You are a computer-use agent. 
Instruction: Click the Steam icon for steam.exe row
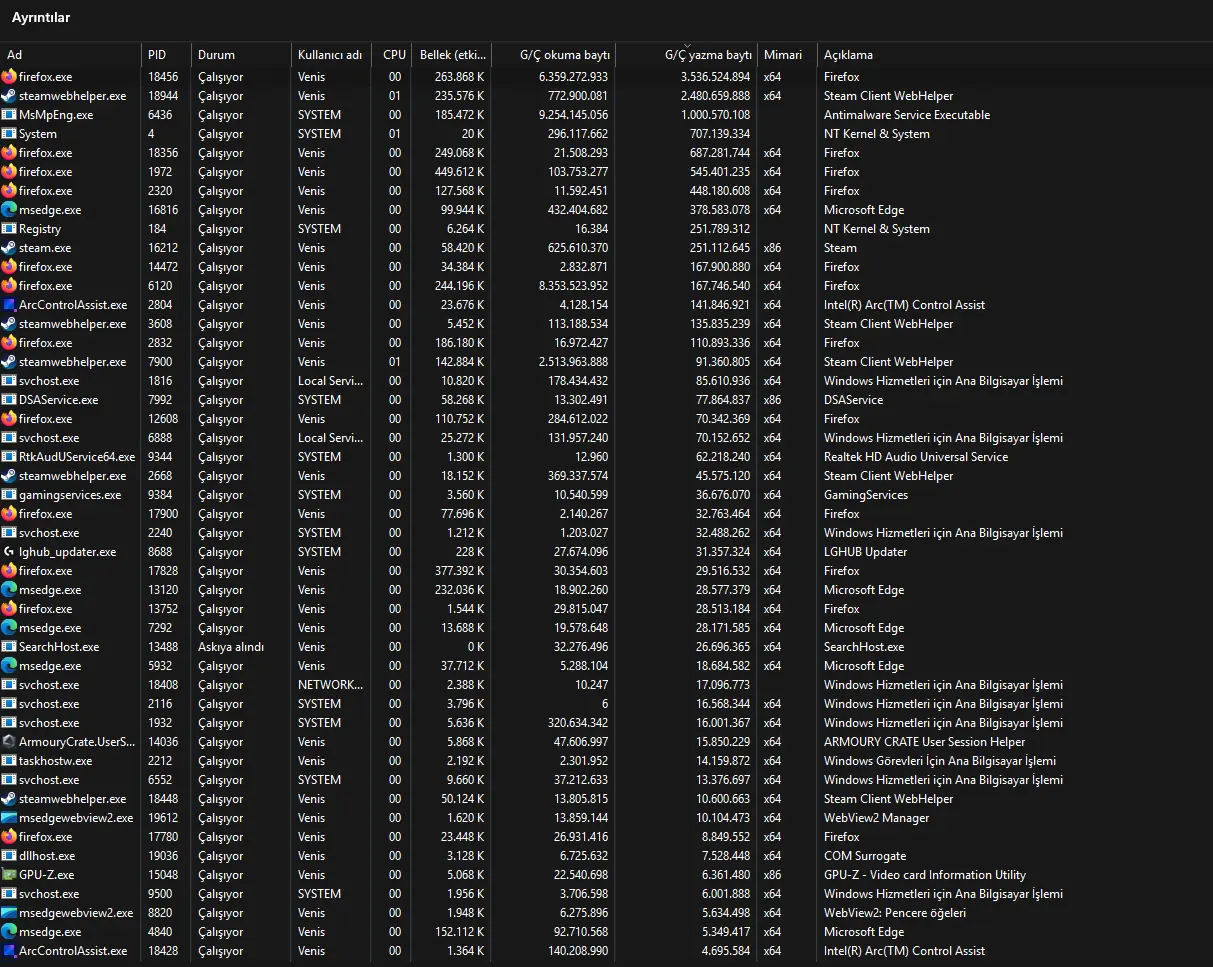coord(9,248)
